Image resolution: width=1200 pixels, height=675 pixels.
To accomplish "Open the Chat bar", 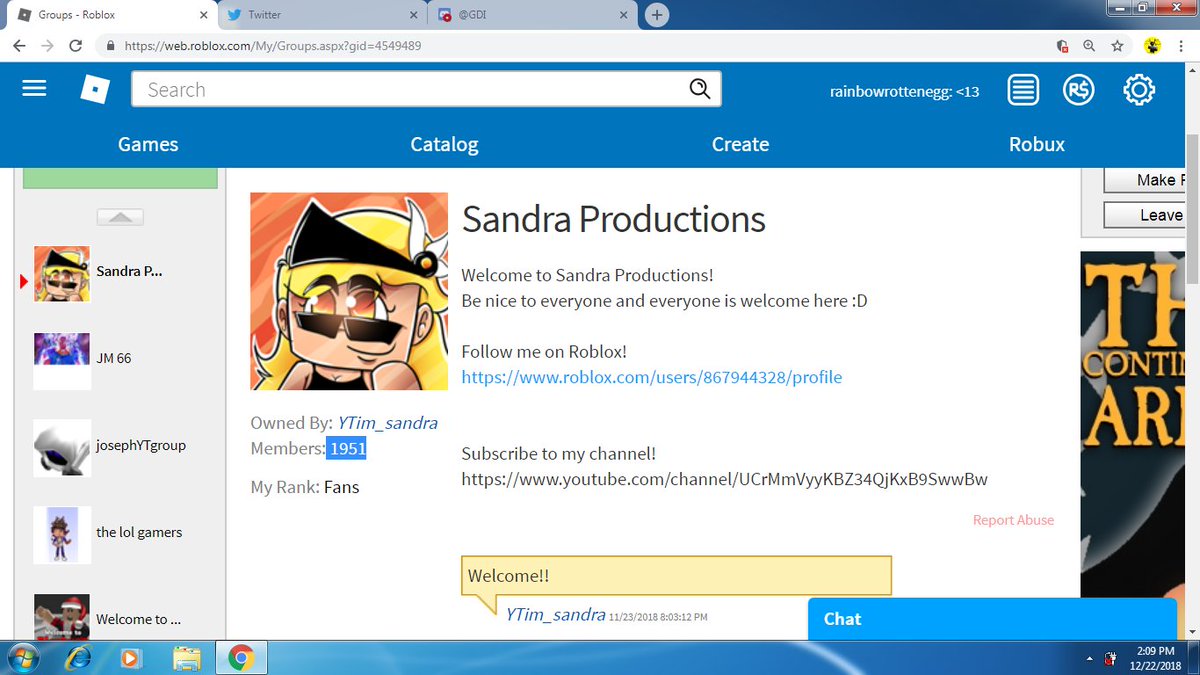I will pos(992,619).
